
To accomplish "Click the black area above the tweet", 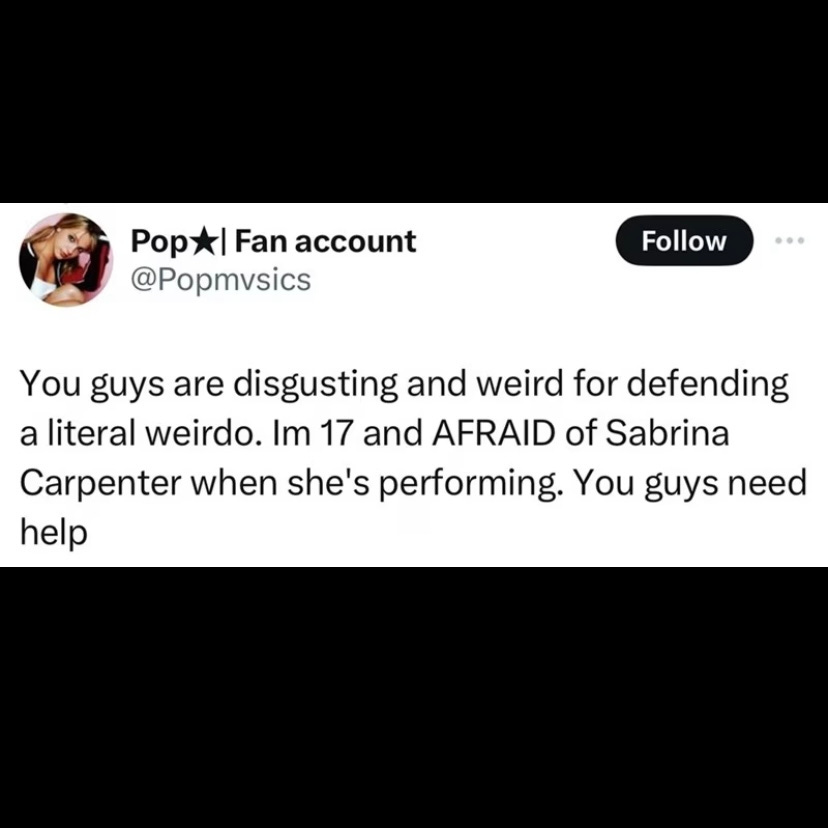I will tap(414, 101).
